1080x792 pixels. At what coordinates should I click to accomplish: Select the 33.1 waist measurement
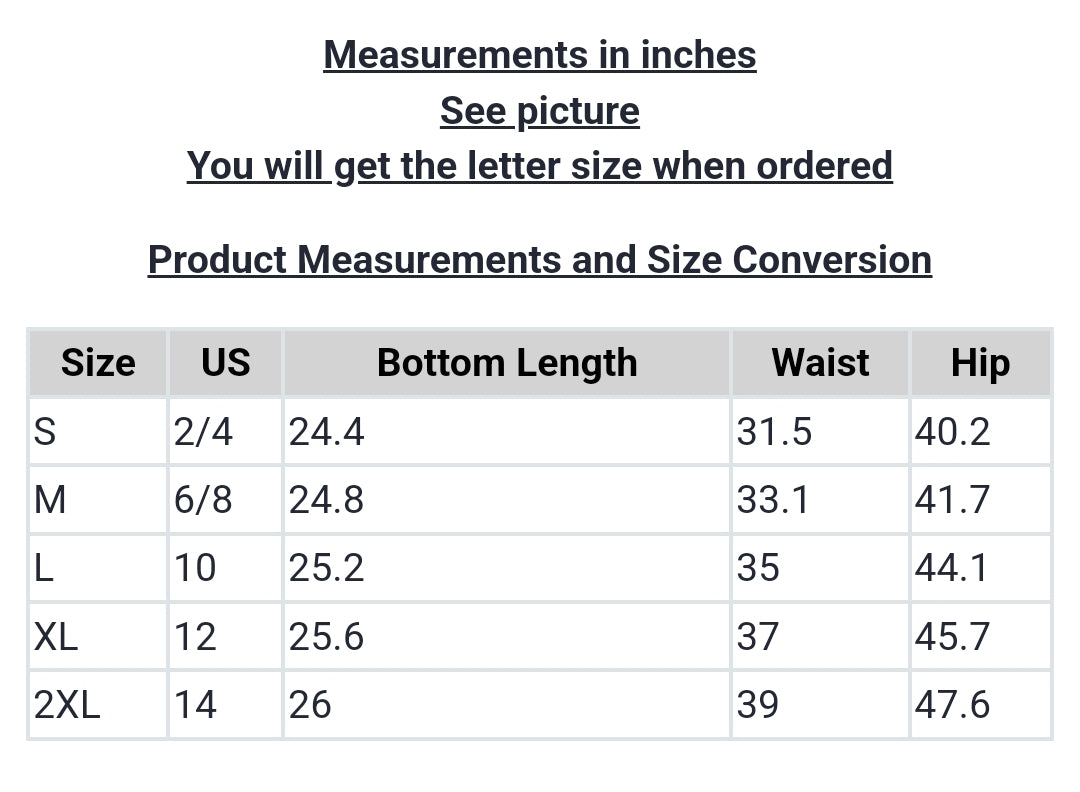[x=774, y=499]
